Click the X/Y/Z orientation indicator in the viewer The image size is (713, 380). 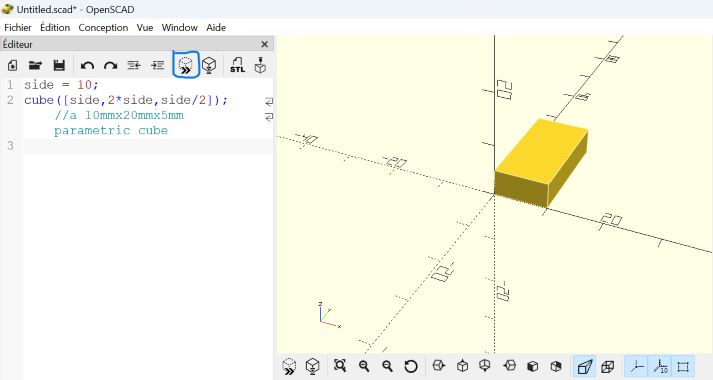(x=329, y=315)
